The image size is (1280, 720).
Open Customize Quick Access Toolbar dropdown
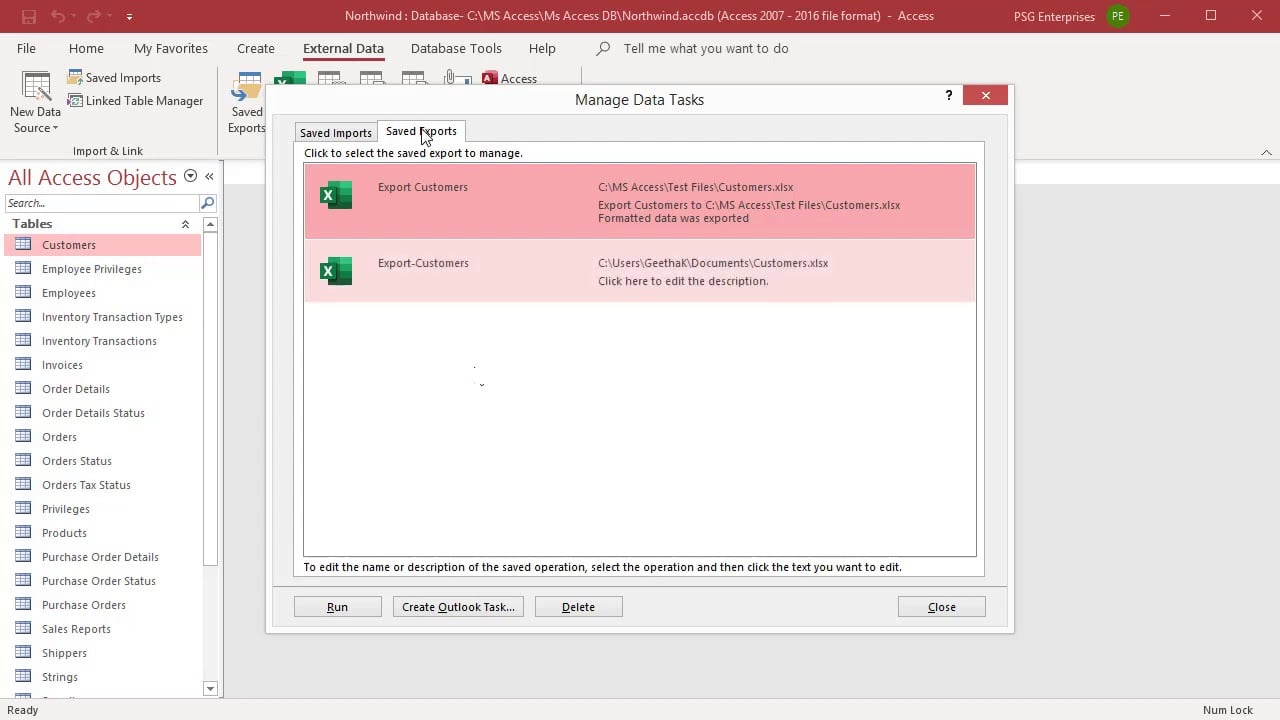pyautogui.click(x=130, y=17)
